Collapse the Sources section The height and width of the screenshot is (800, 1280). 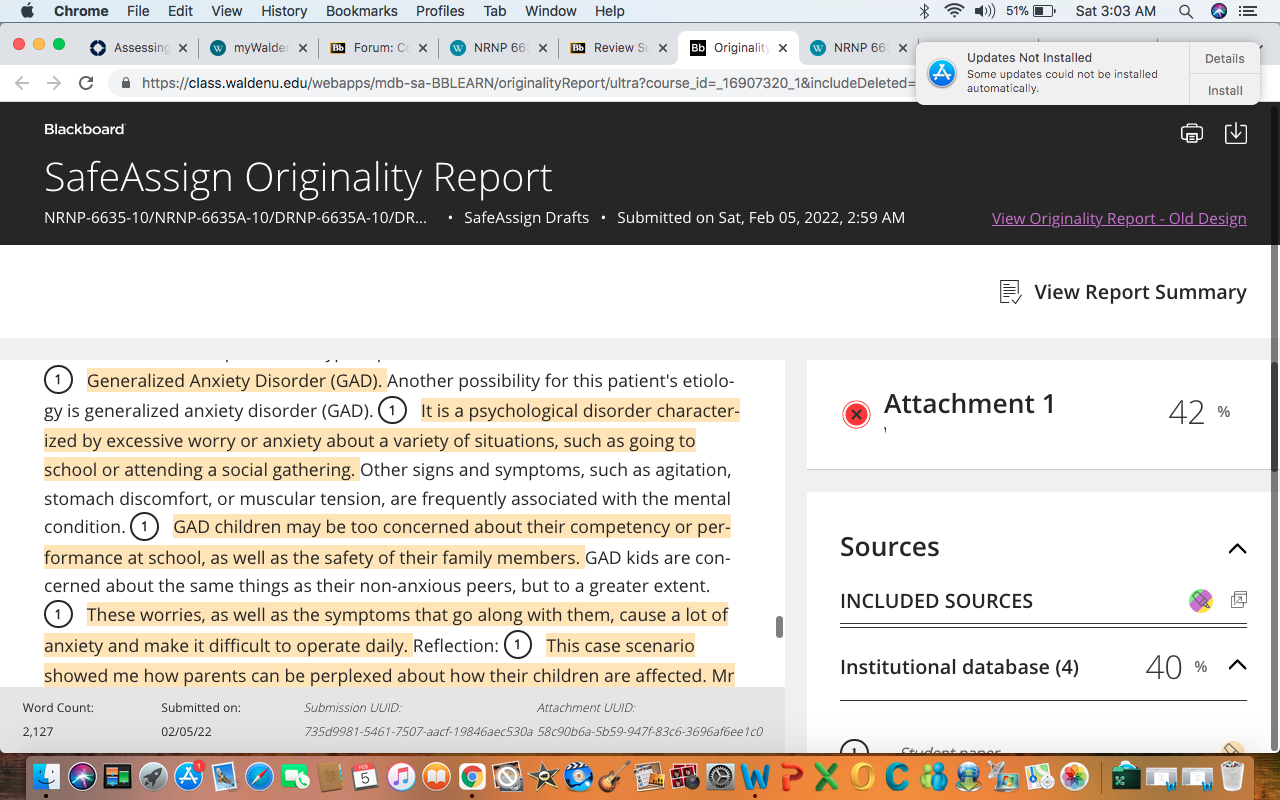1237,548
